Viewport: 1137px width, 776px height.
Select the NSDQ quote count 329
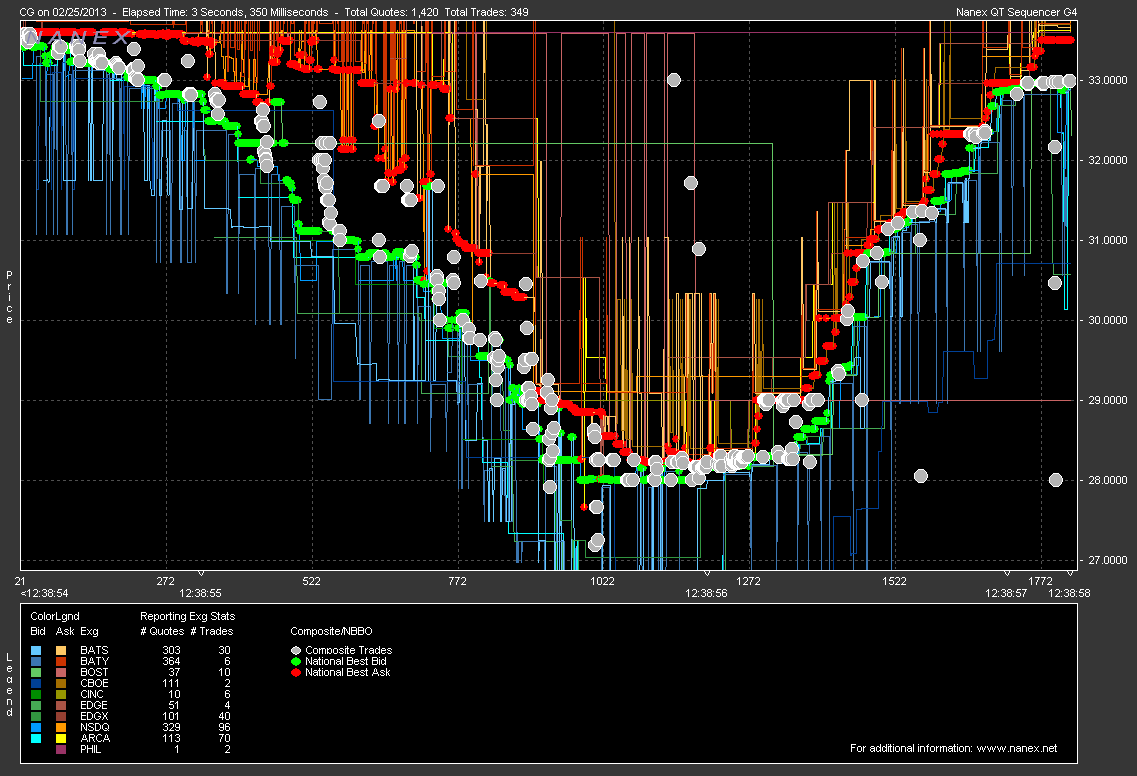(x=171, y=727)
